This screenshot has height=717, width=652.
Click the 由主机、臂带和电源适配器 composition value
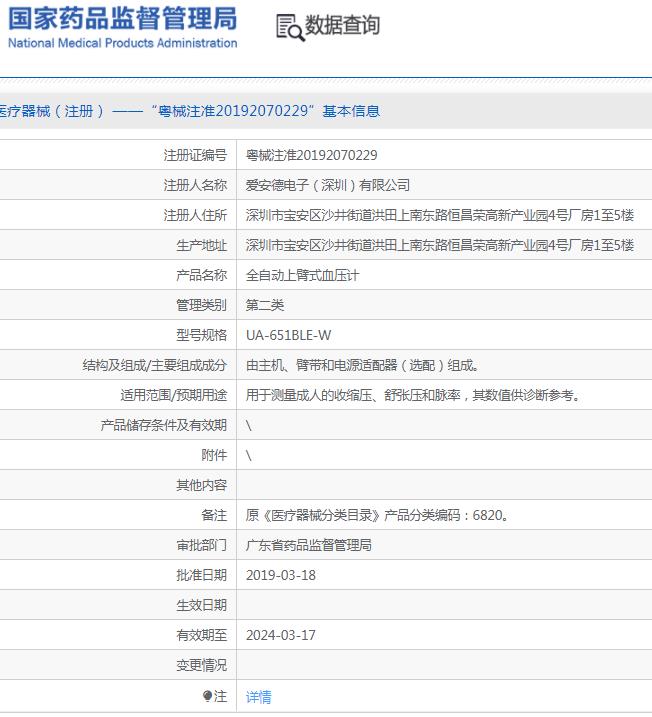tap(363, 365)
